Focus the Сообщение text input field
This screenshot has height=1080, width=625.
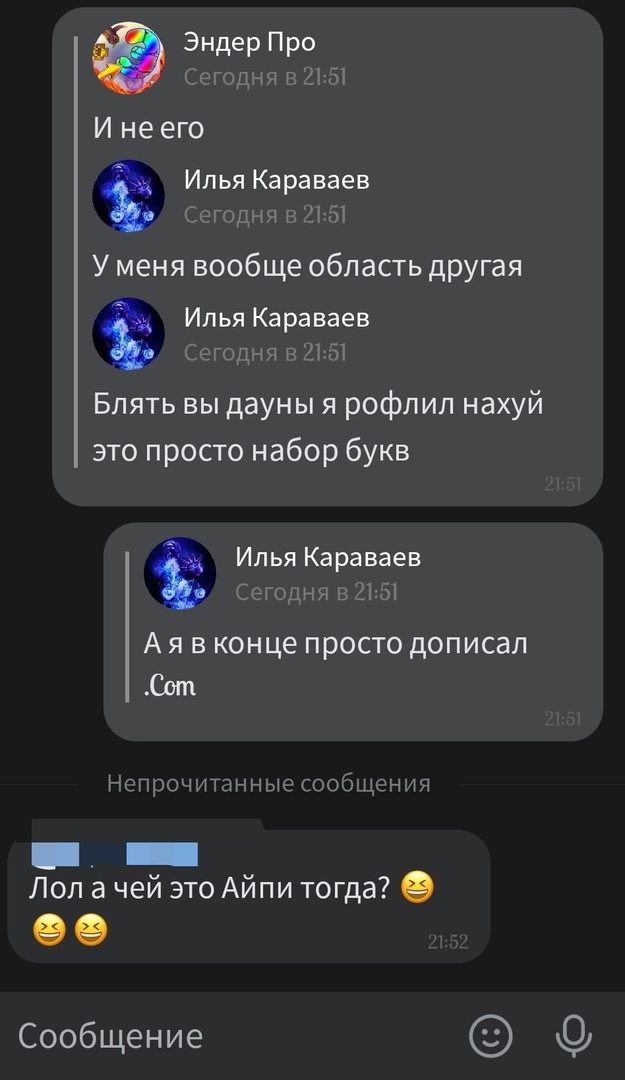[234, 1035]
